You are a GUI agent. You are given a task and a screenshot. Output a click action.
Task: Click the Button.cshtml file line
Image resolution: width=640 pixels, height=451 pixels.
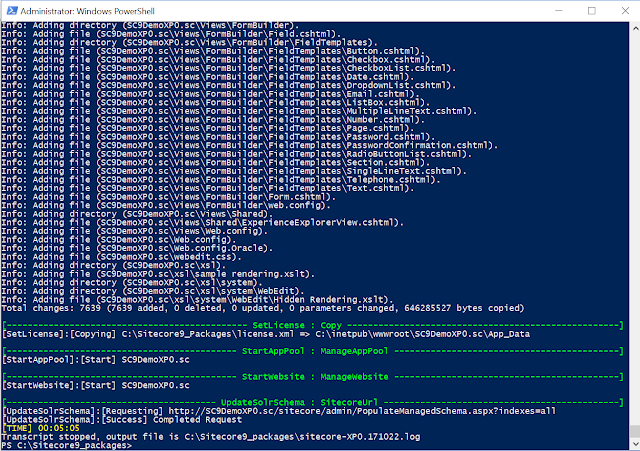tap(213, 51)
